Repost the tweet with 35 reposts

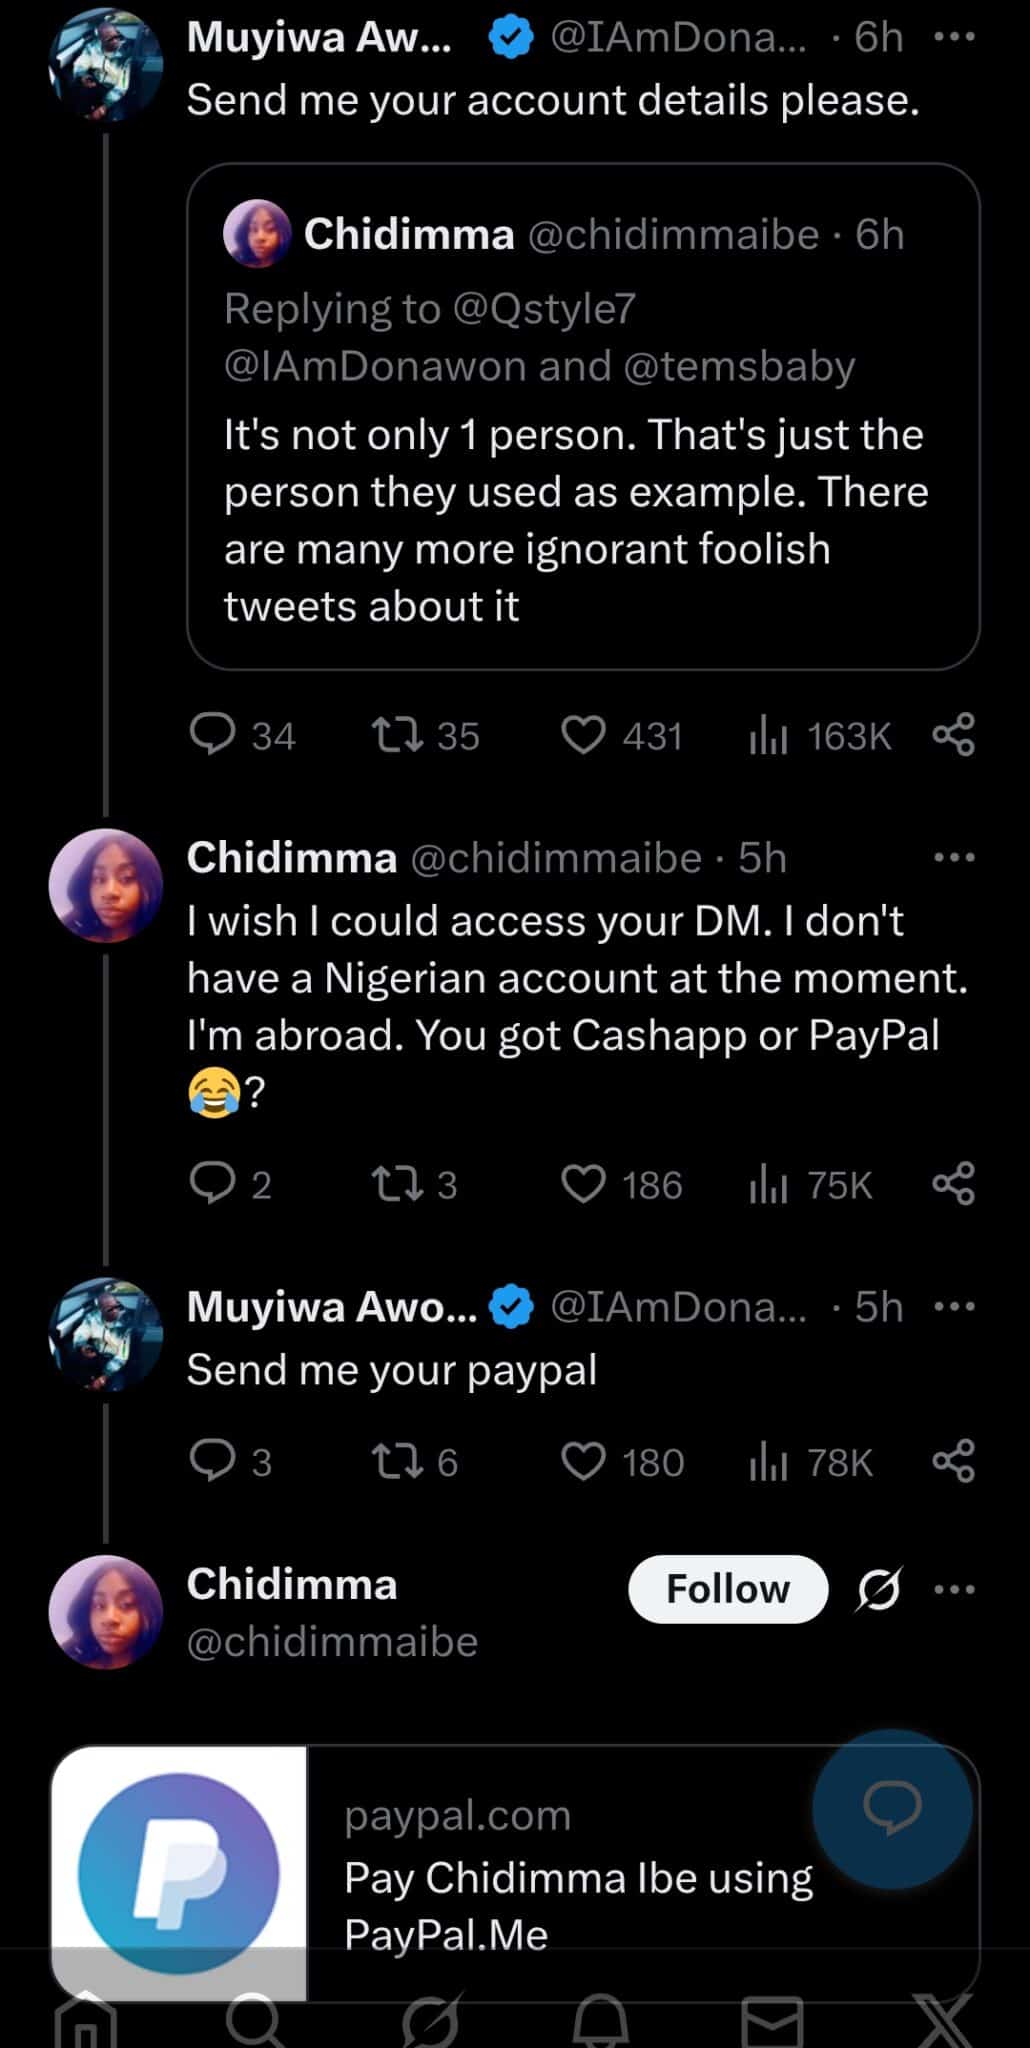point(390,736)
